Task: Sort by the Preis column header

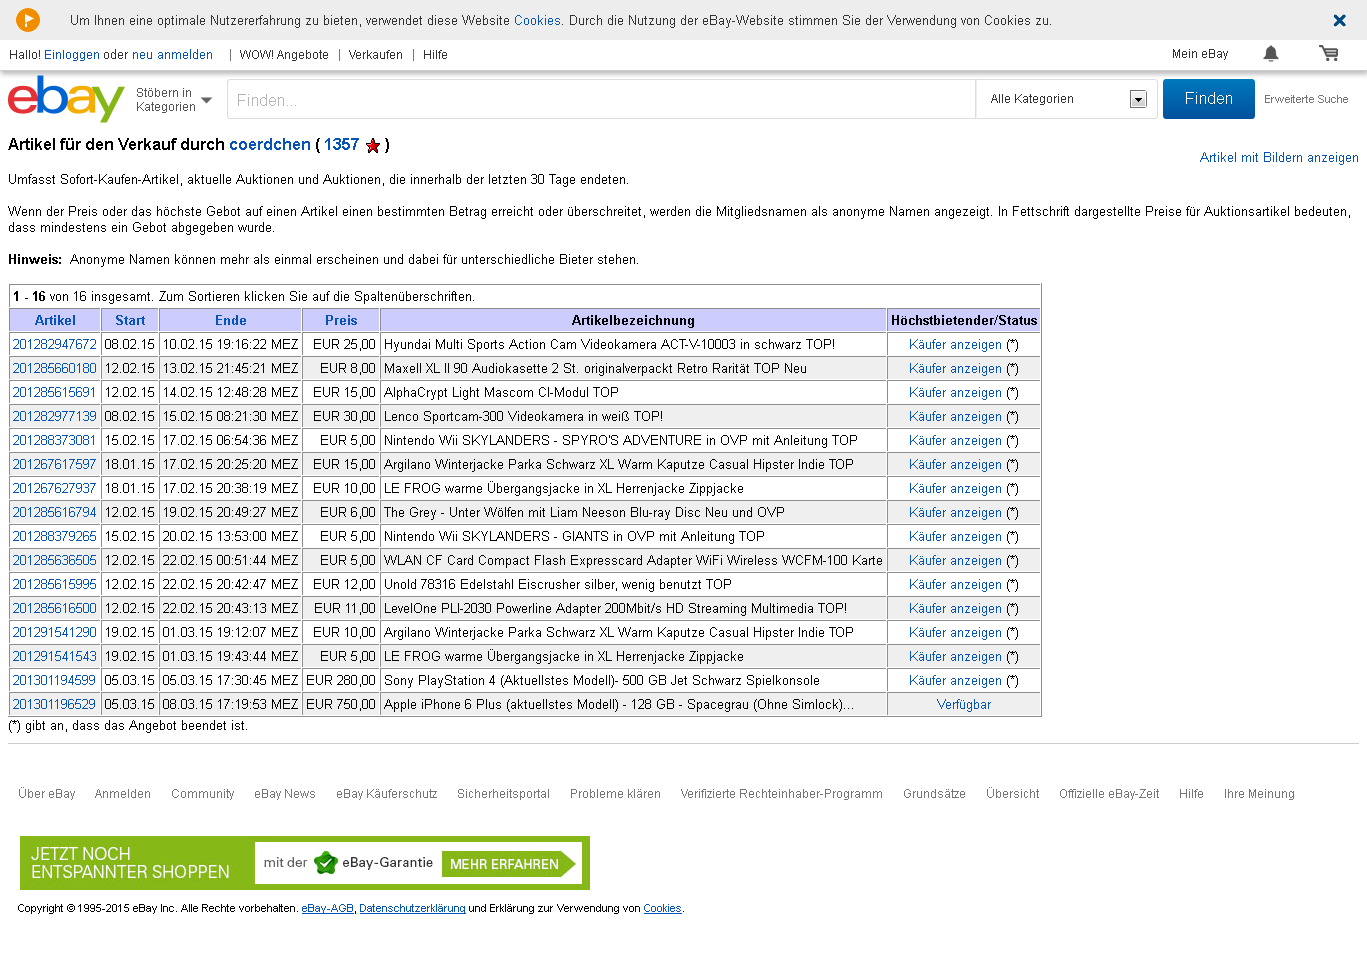Action: (x=341, y=320)
